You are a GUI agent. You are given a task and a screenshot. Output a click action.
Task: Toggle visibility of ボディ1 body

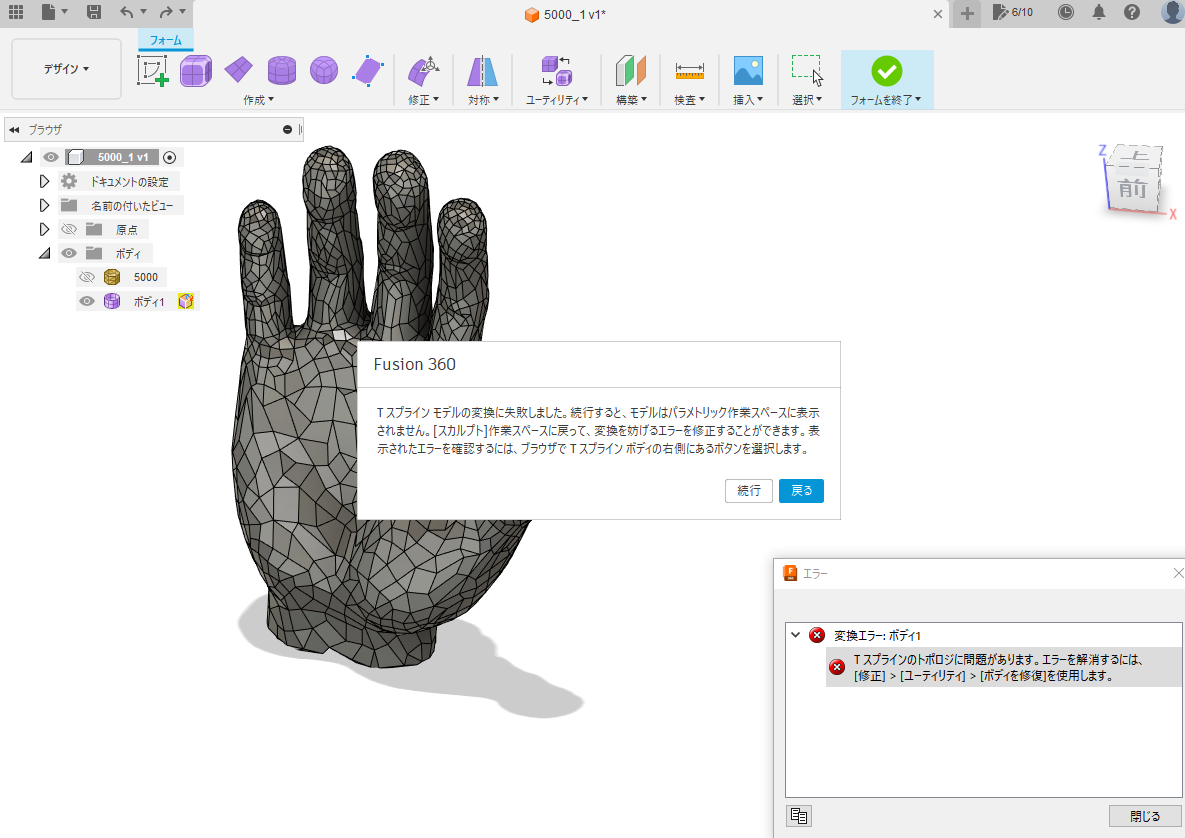[87, 301]
